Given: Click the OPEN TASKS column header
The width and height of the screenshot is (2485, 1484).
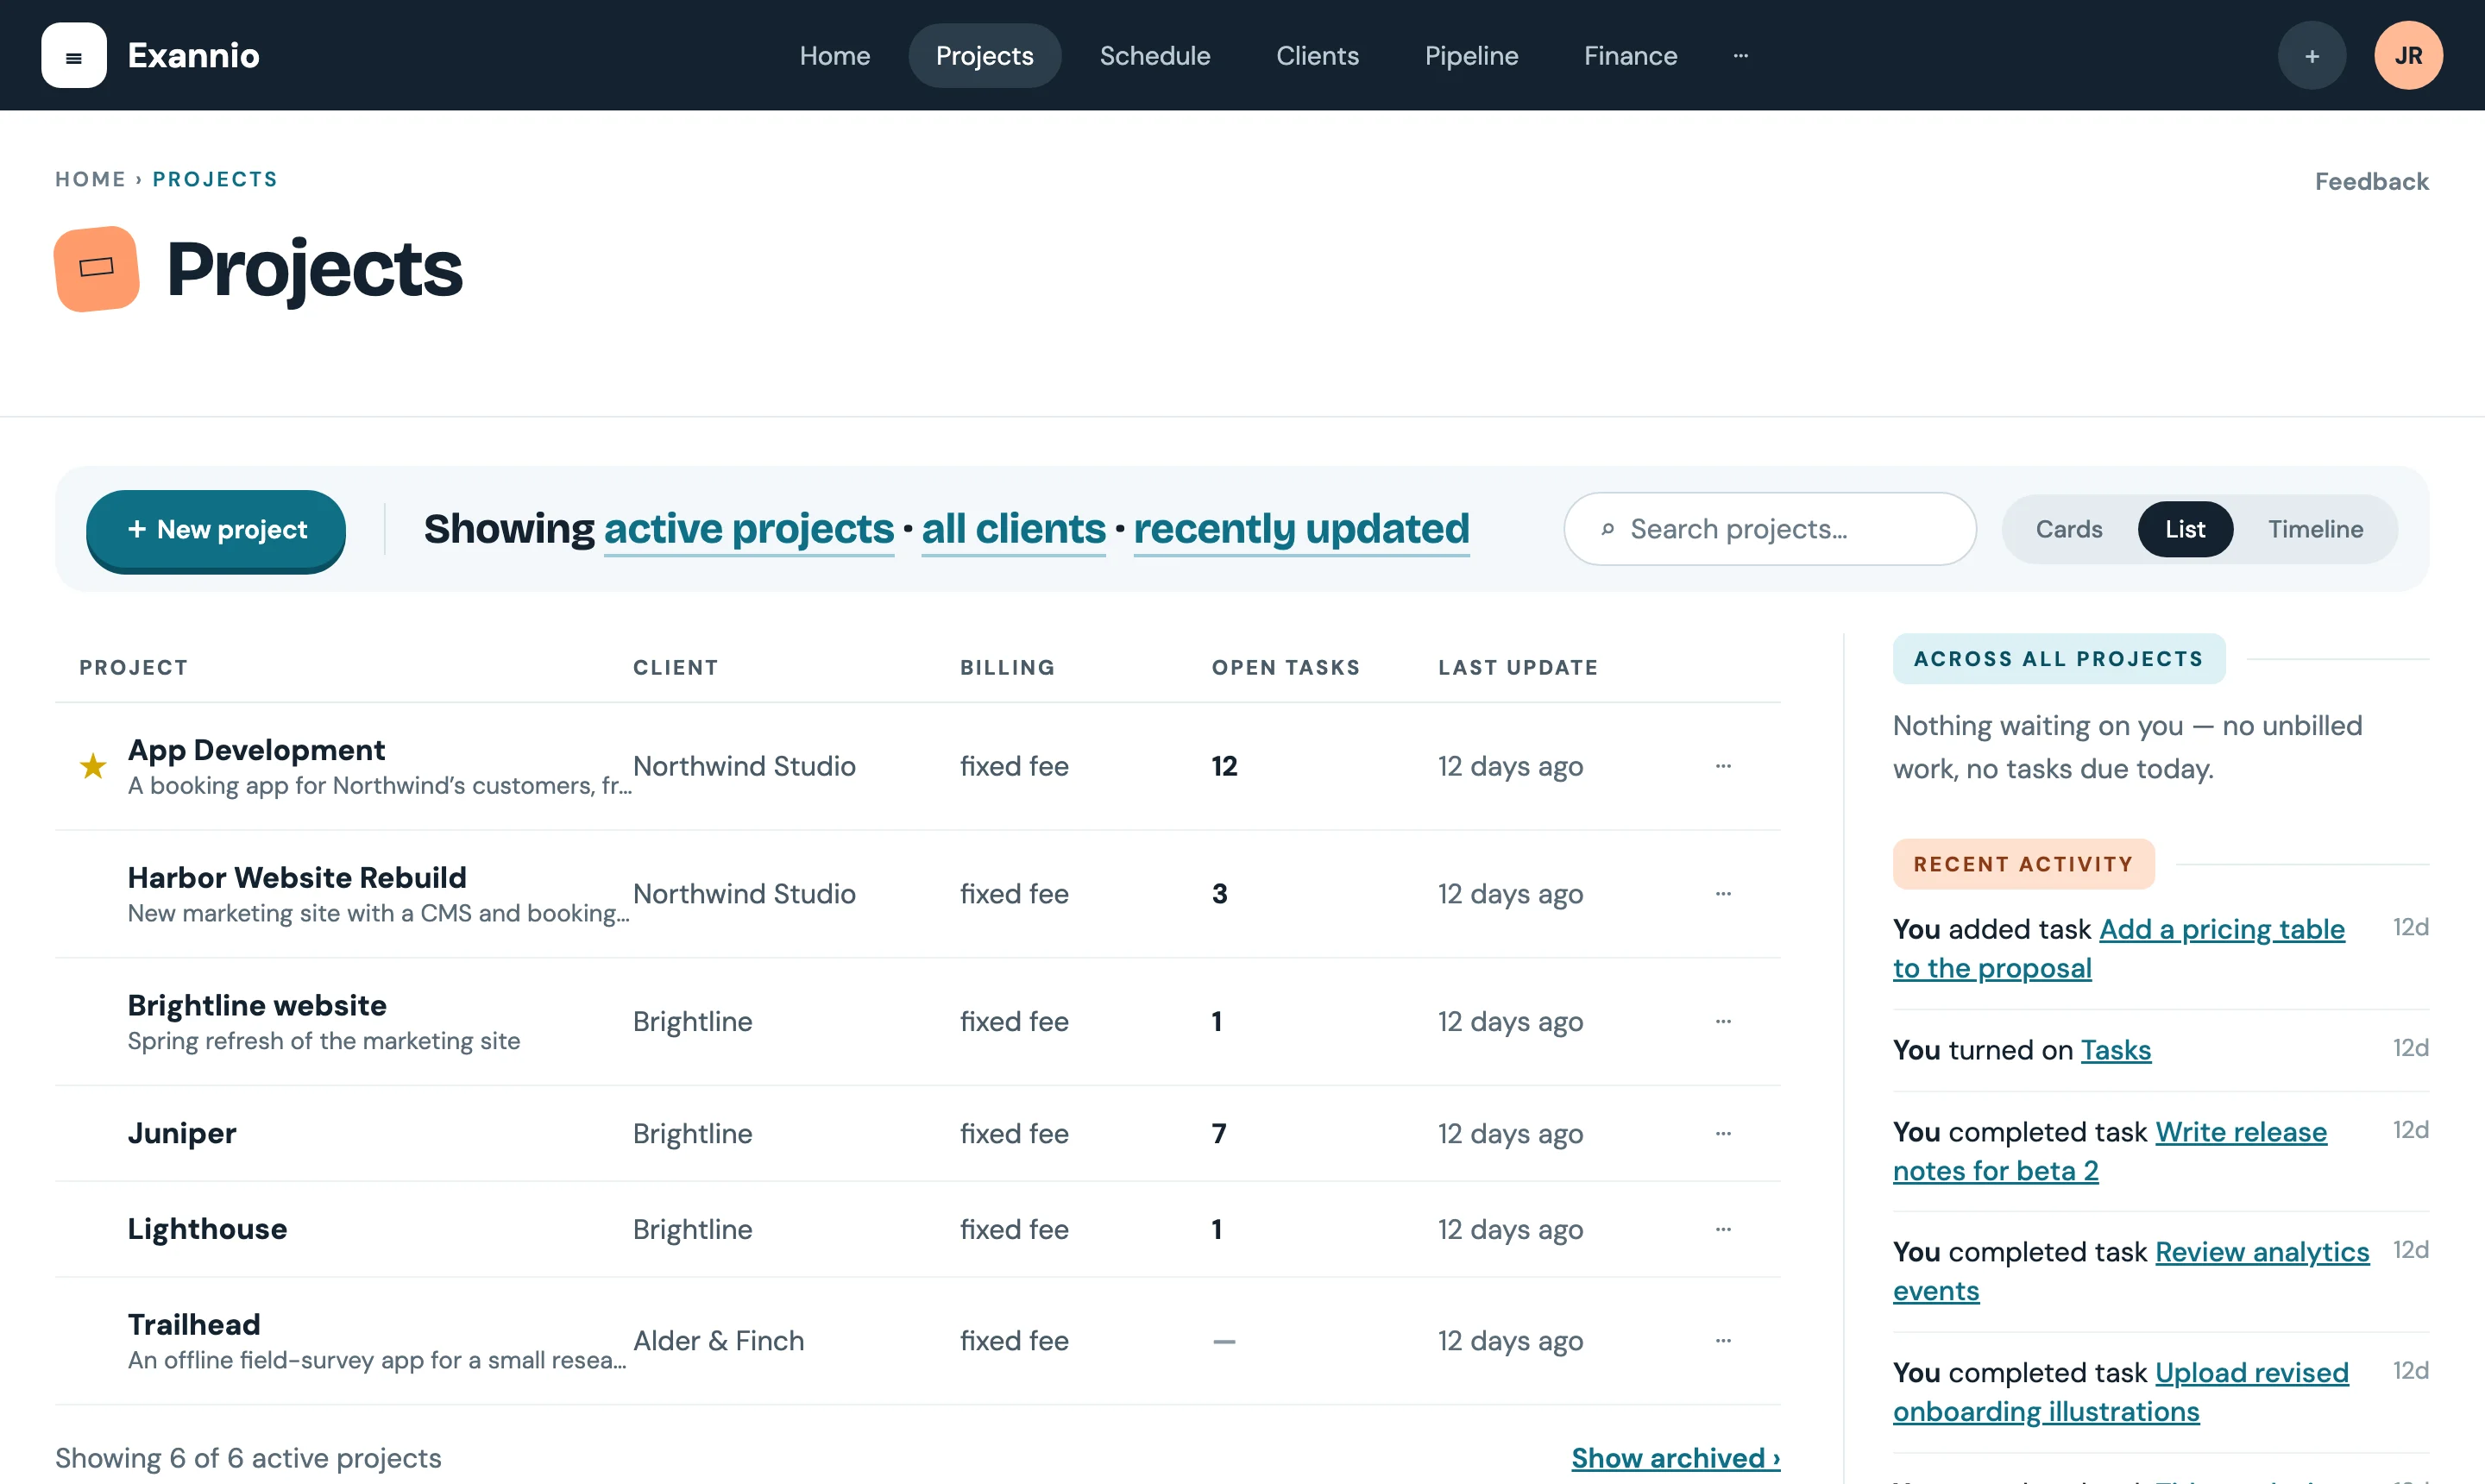Looking at the screenshot, I should (x=1285, y=667).
